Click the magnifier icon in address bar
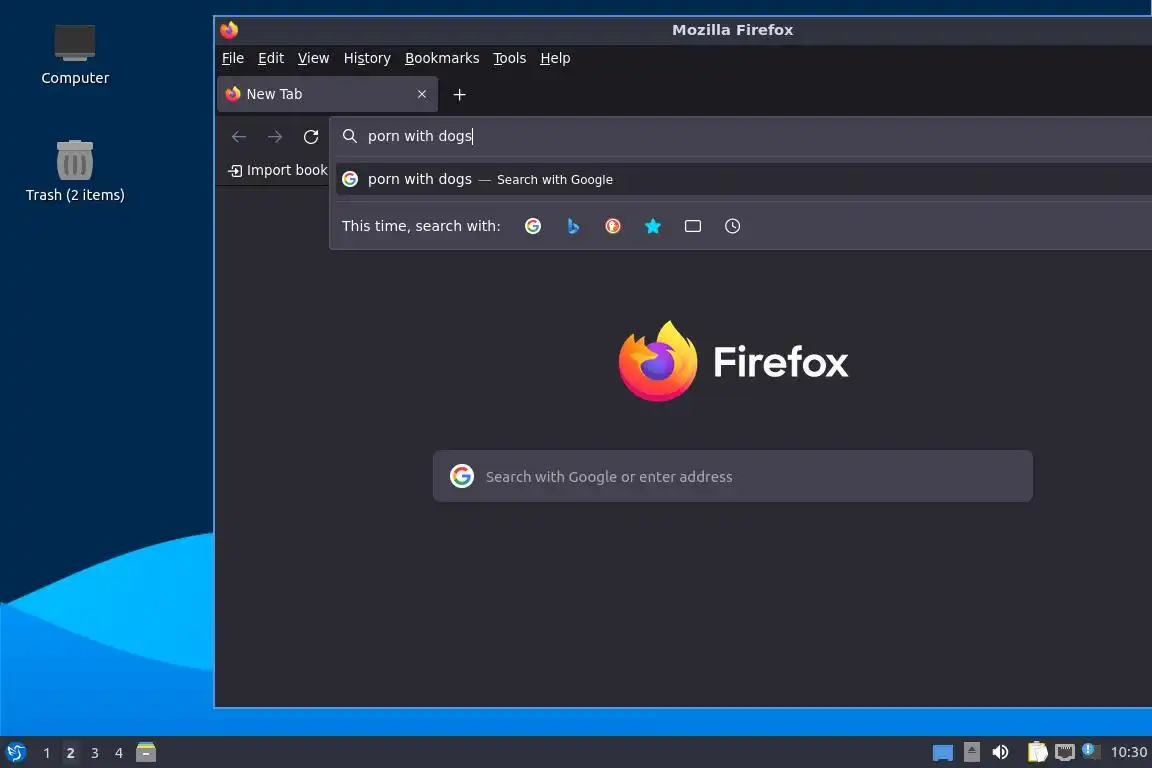Viewport: 1152px width, 768px height. pos(350,136)
